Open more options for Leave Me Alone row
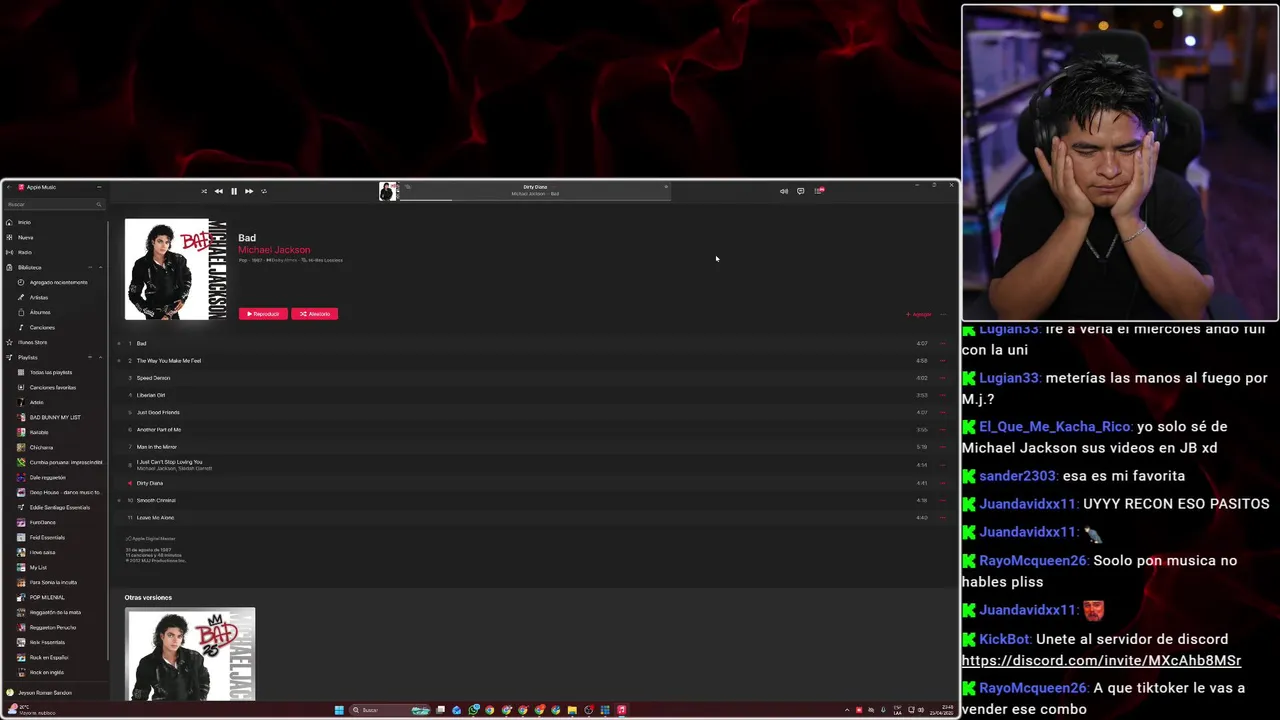 coord(942,517)
